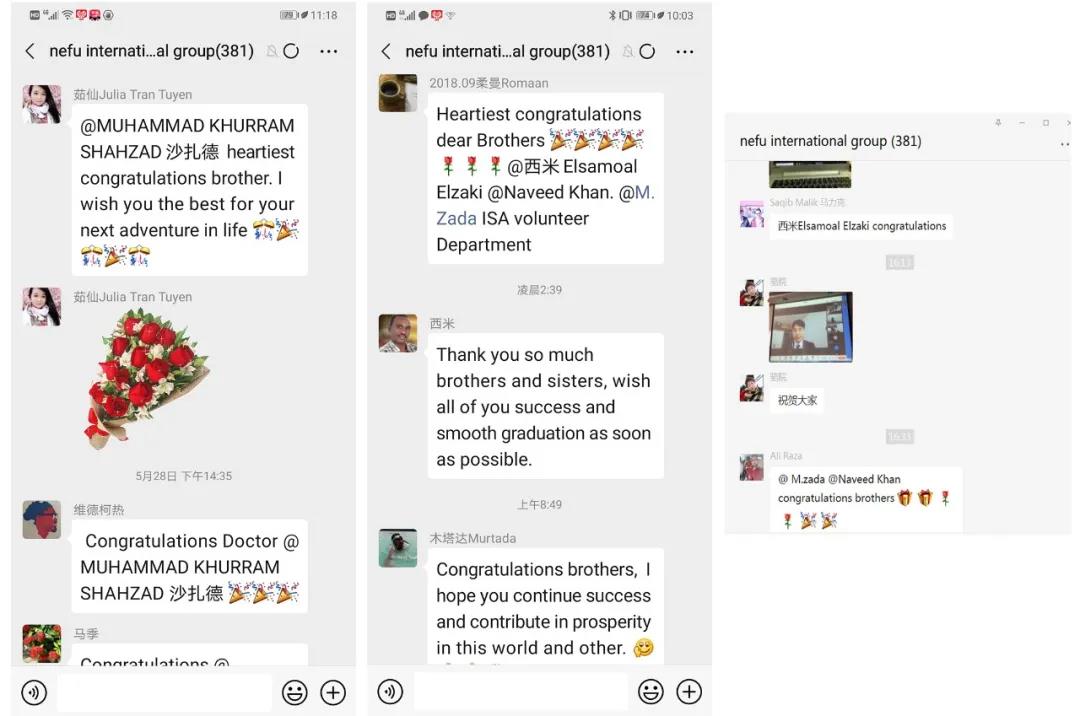This screenshot has height=716, width=1080.
Task: Tap the plus attachment button in left chat
Action: tap(333, 692)
